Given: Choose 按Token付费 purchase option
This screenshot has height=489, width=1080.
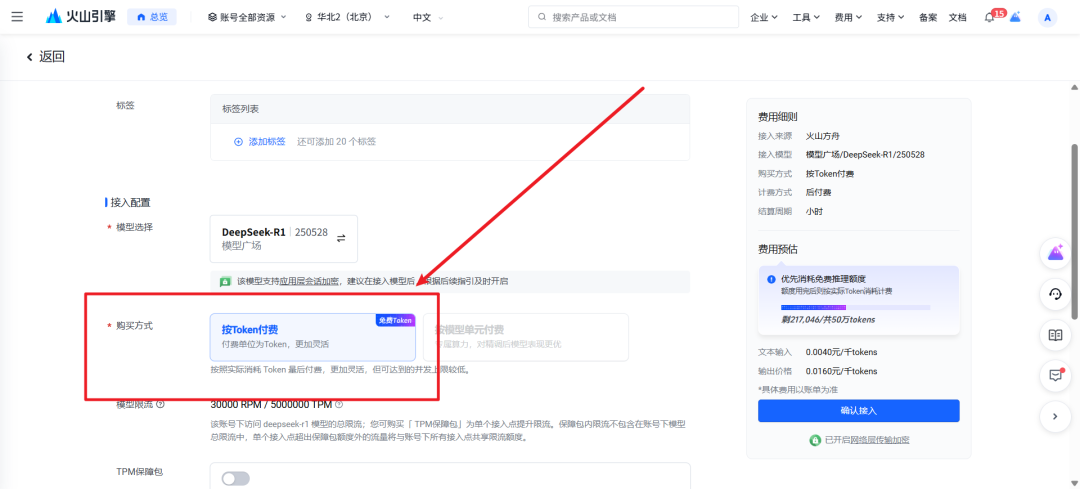Looking at the screenshot, I should point(313,337).
